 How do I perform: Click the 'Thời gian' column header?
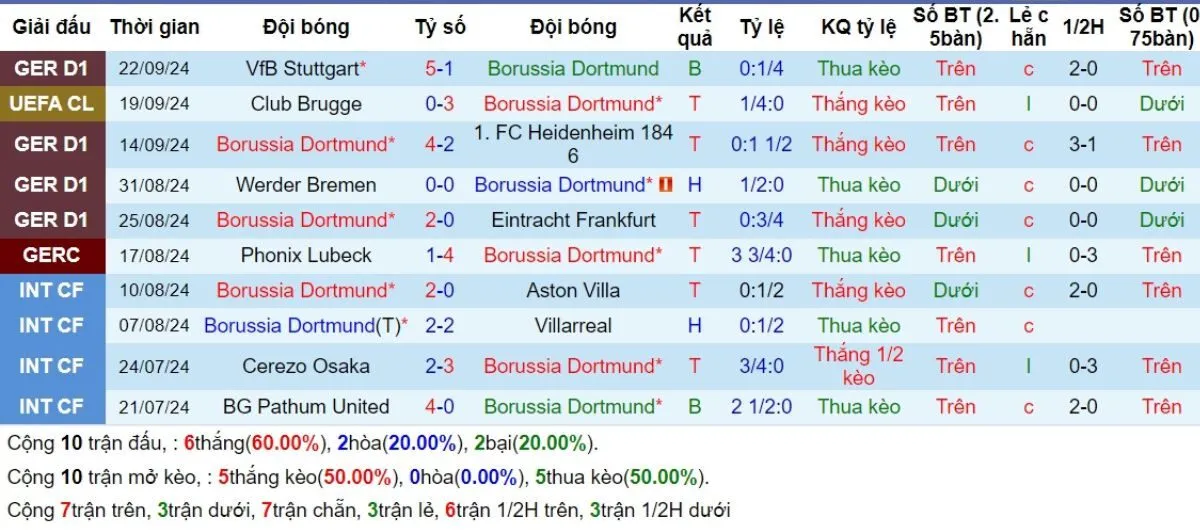tap(154, 27)
